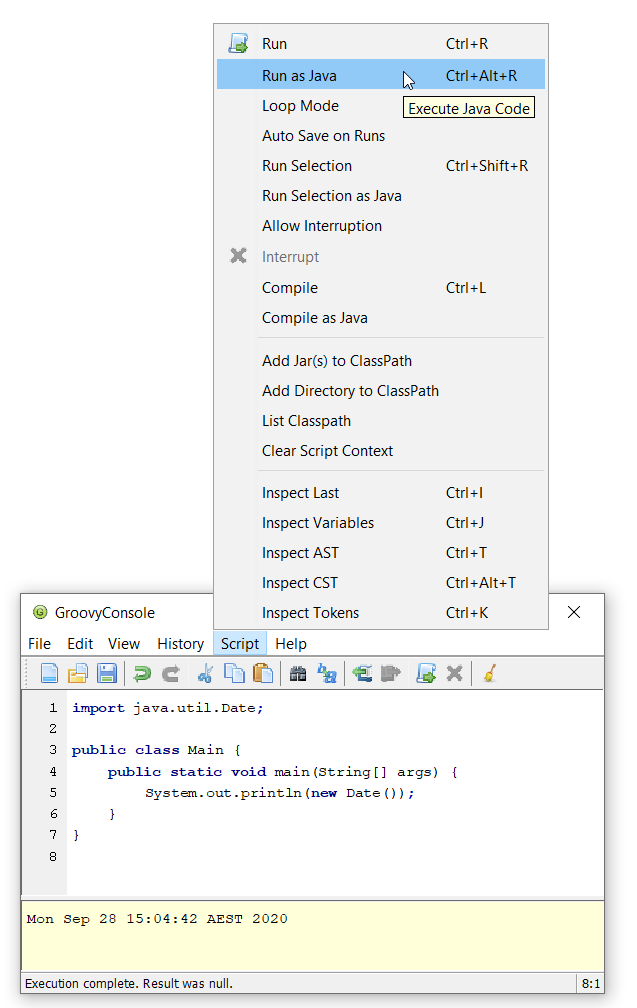Click the Run Script toolbar icon

[x=426, y=673]
